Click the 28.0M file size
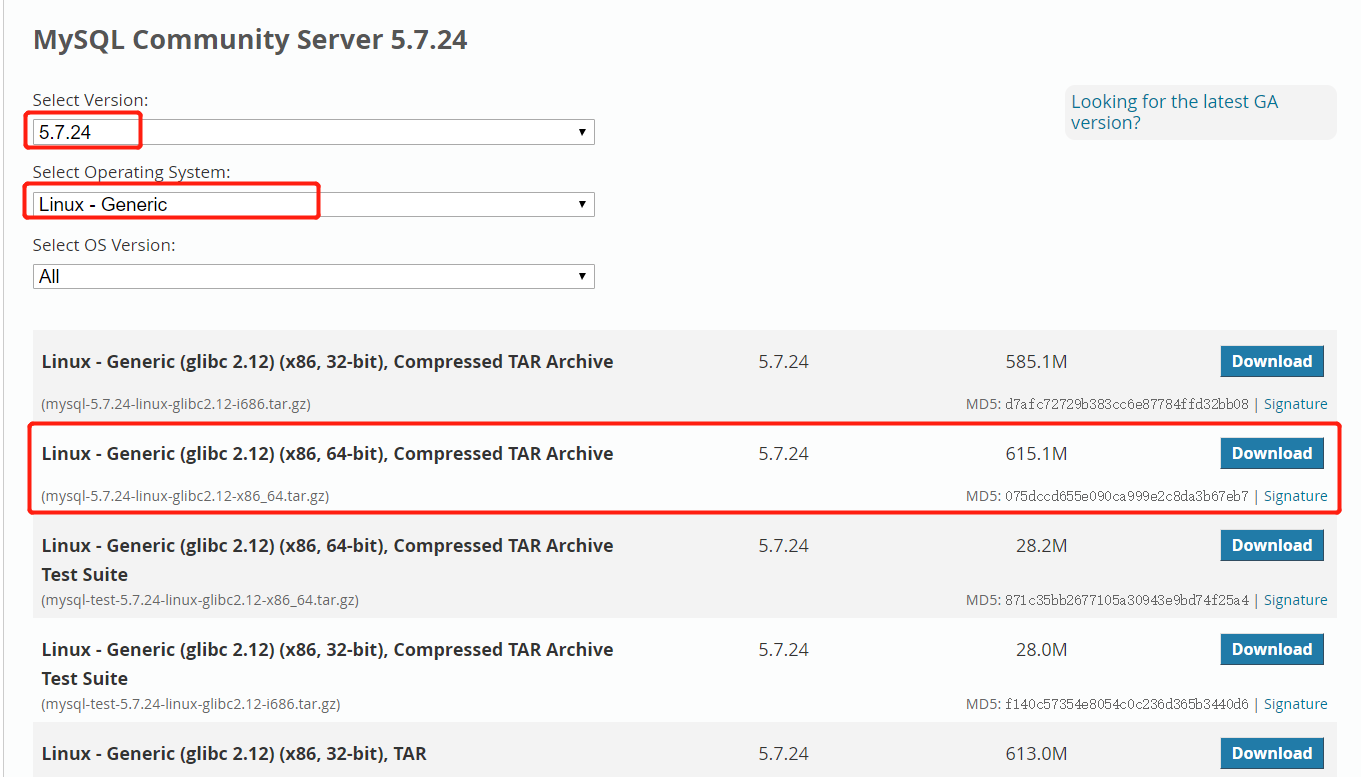Image resolution: width=1361 pixels, height=777 pixels. 1041,650
